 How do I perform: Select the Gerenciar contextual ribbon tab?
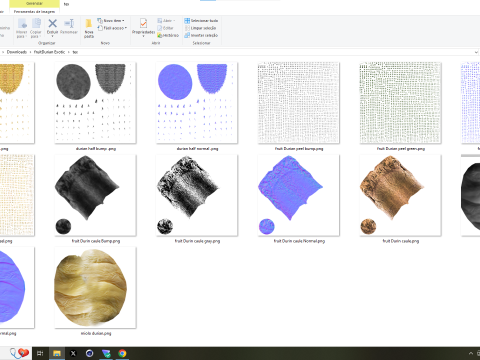pyautogui.click(x=34, y=4)
